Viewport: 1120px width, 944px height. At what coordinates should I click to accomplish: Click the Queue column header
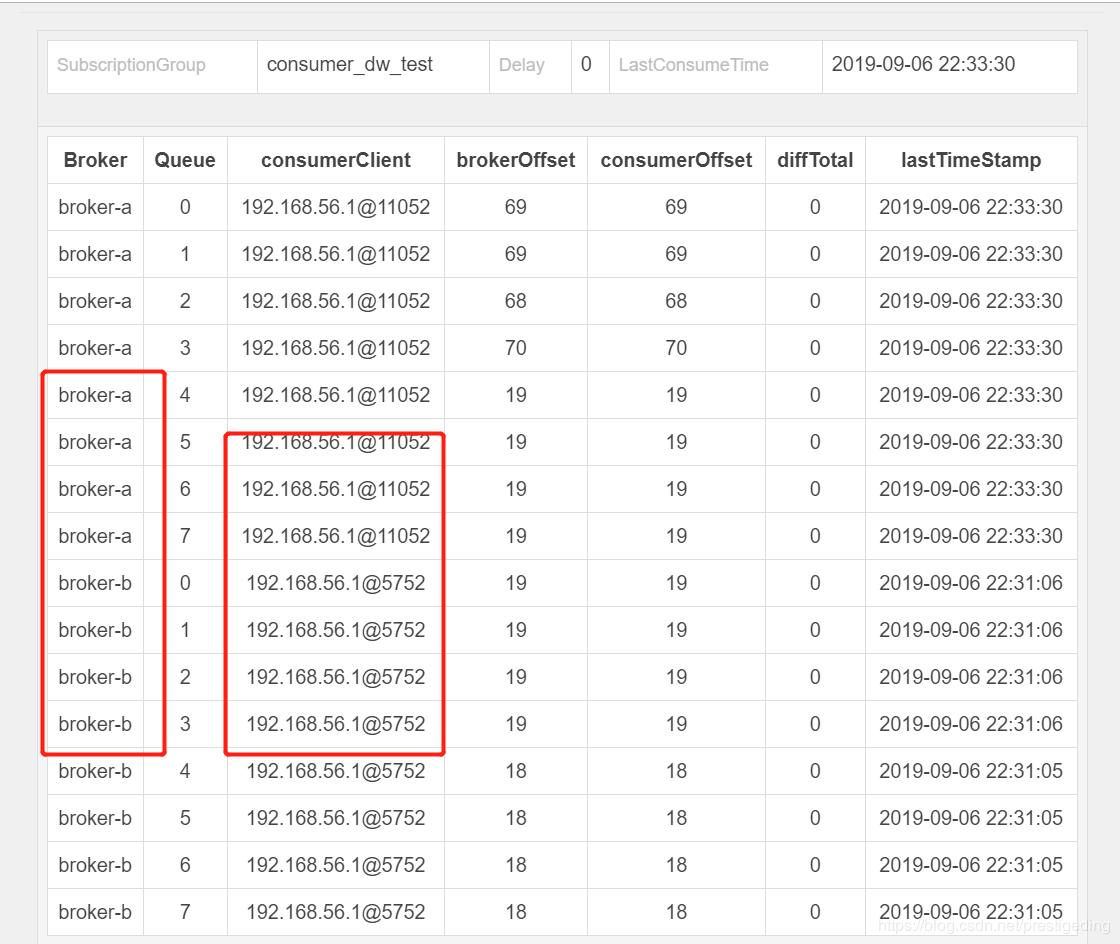click(185, 160)
